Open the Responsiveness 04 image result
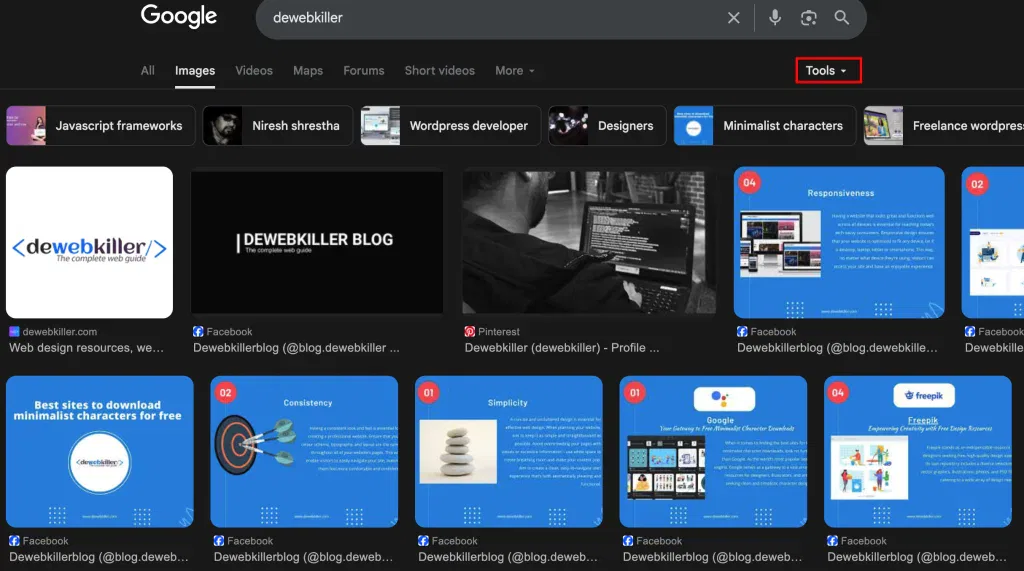 pyautogui.click(x=839, y=242)
